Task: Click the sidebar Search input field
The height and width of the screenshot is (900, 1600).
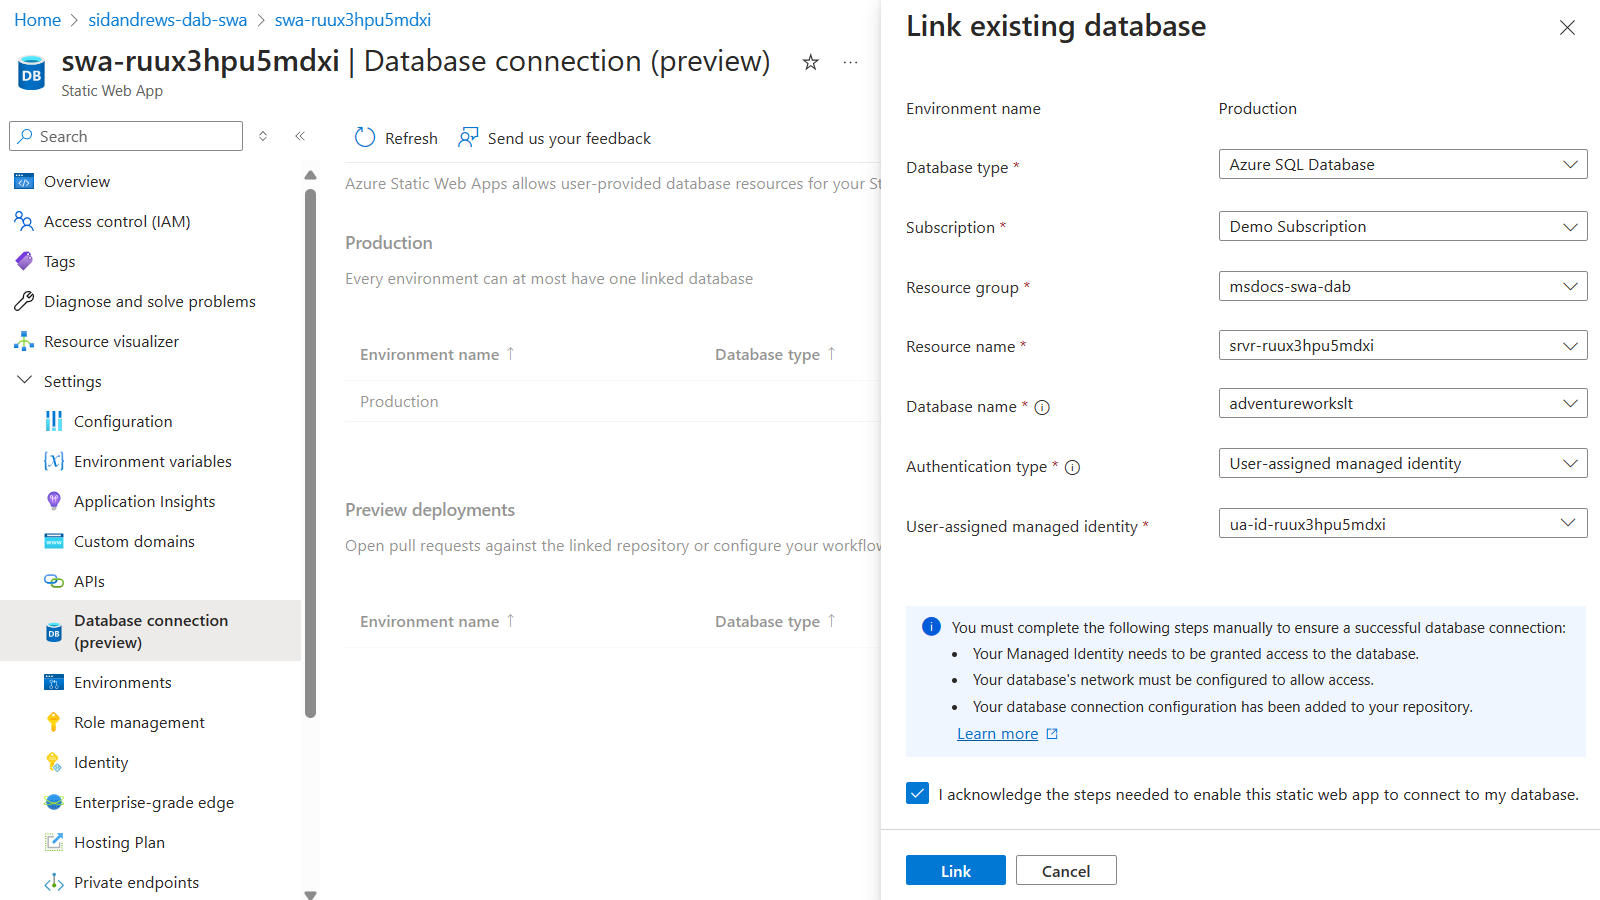Action: pyautogui.click(x=126, y=136)
